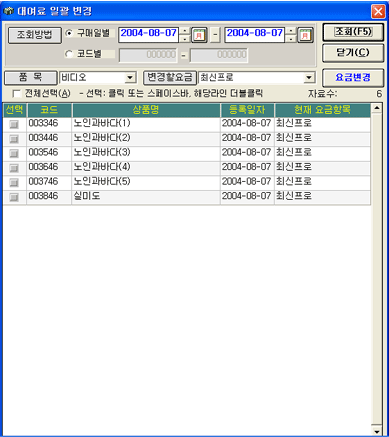Click the 현재 요금항목 column header
This screenshot has width=389, height=437.
322,110
